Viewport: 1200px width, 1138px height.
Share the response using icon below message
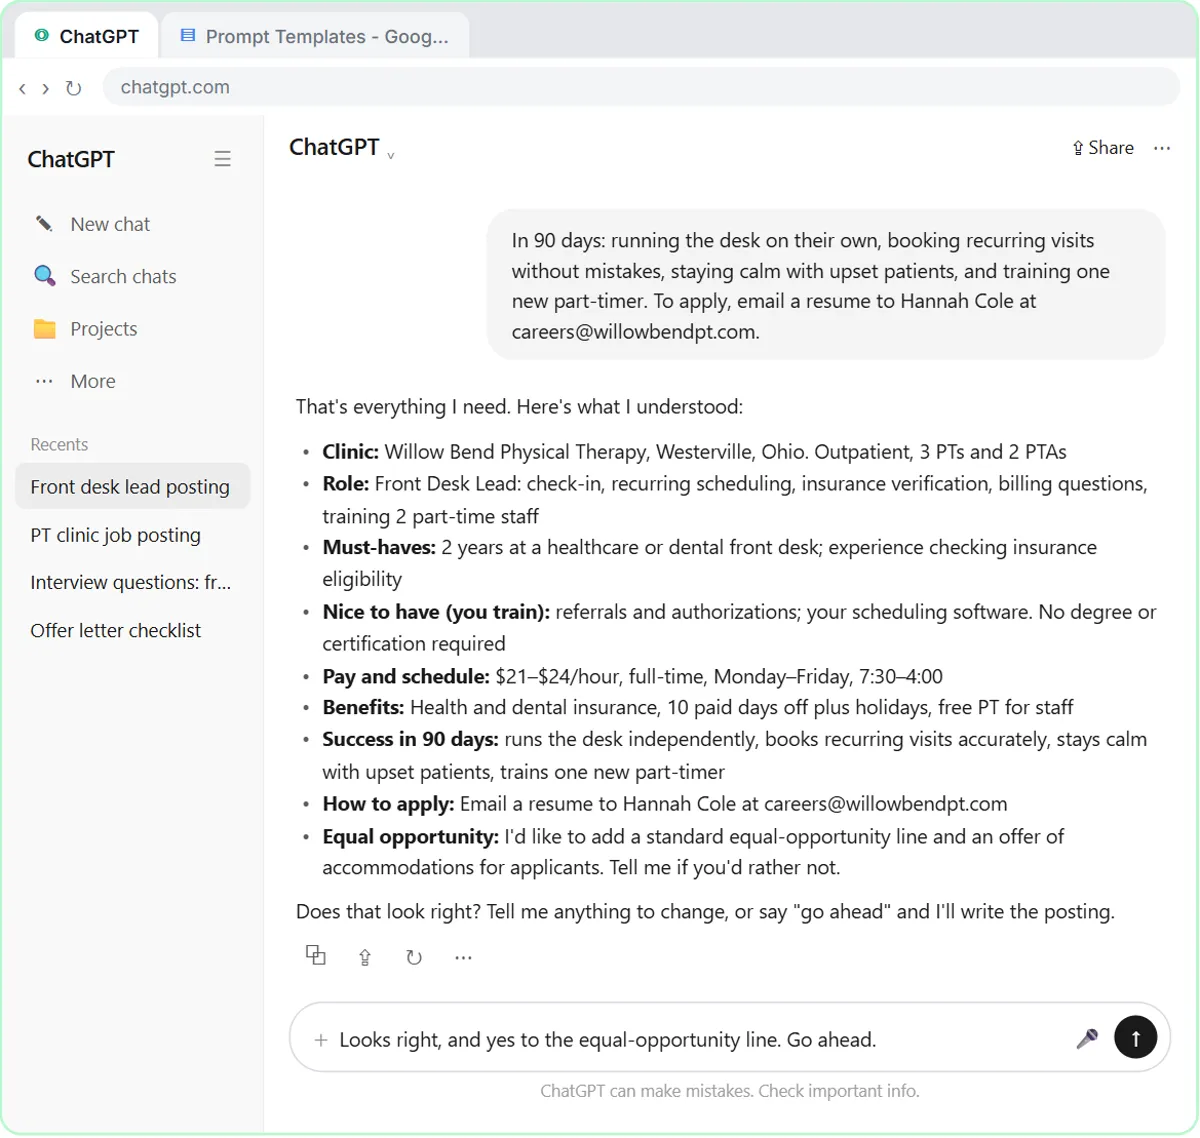point(365,957)
